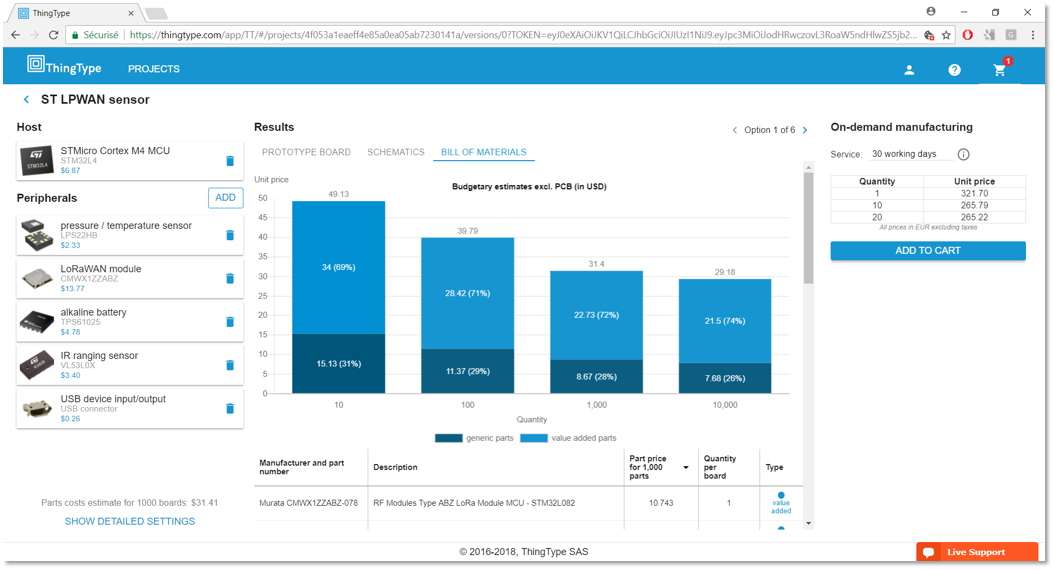Delete the STMicro Cortex M4 MCU host

pos(229,161)
